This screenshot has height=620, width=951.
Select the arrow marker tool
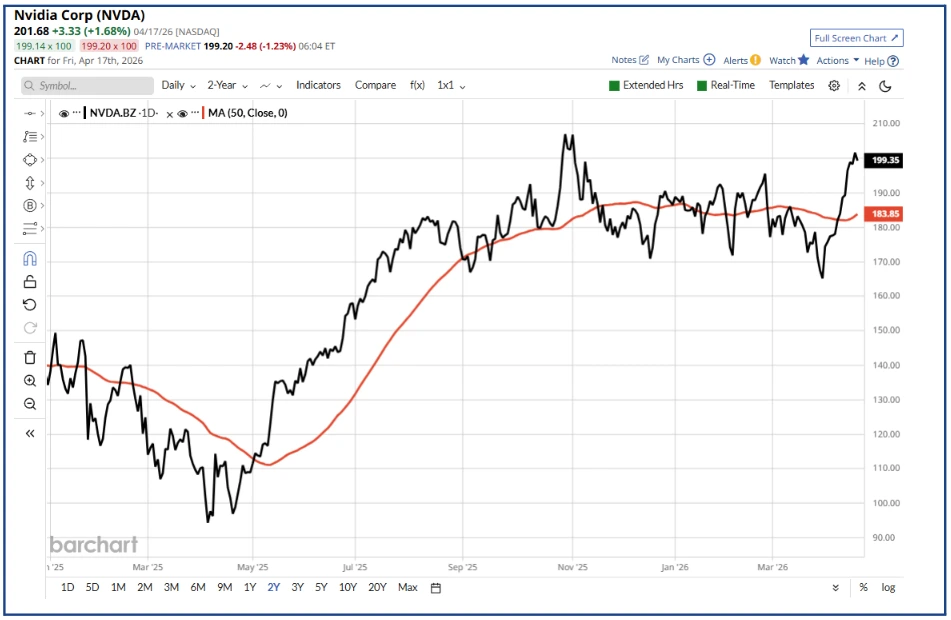[x=29, y=183]
